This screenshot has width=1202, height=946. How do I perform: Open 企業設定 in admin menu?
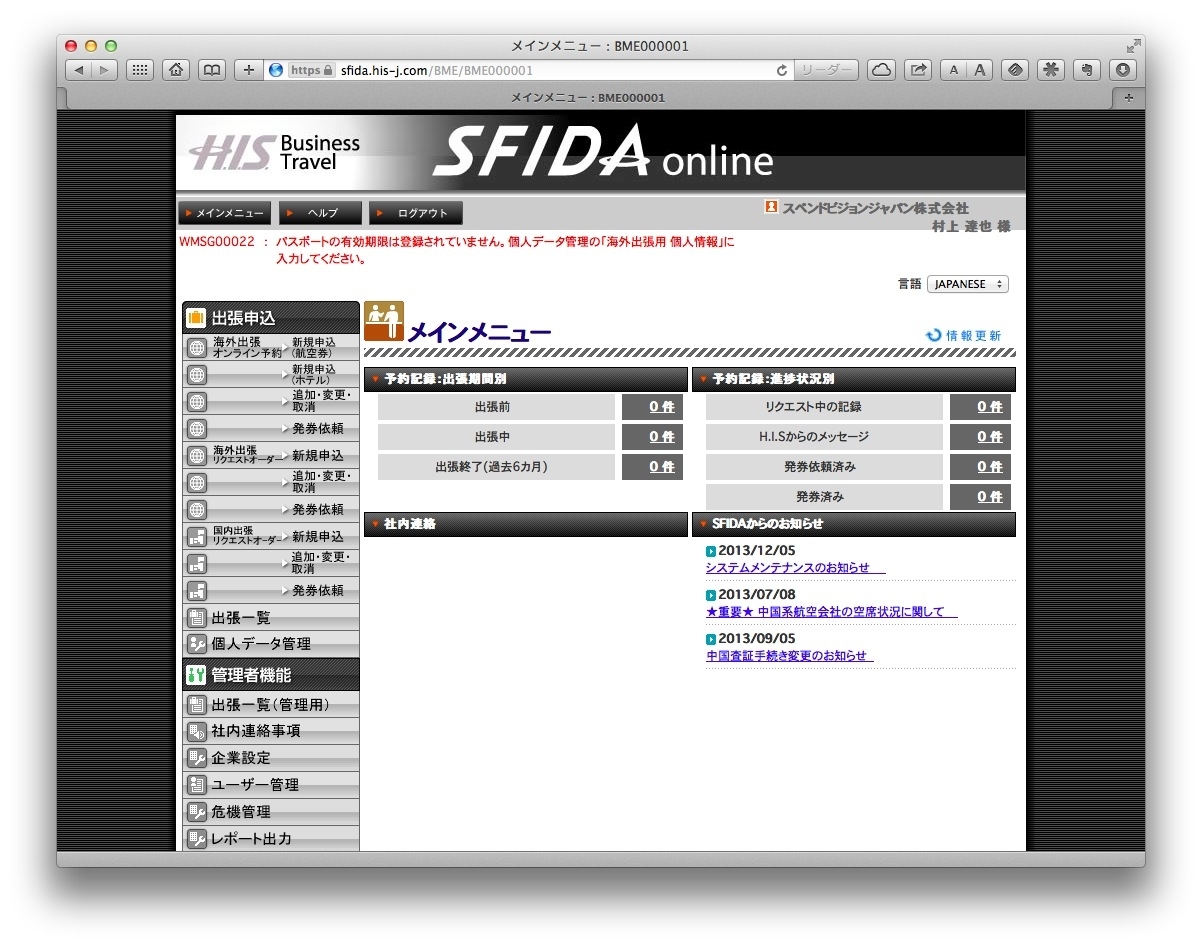271,758
